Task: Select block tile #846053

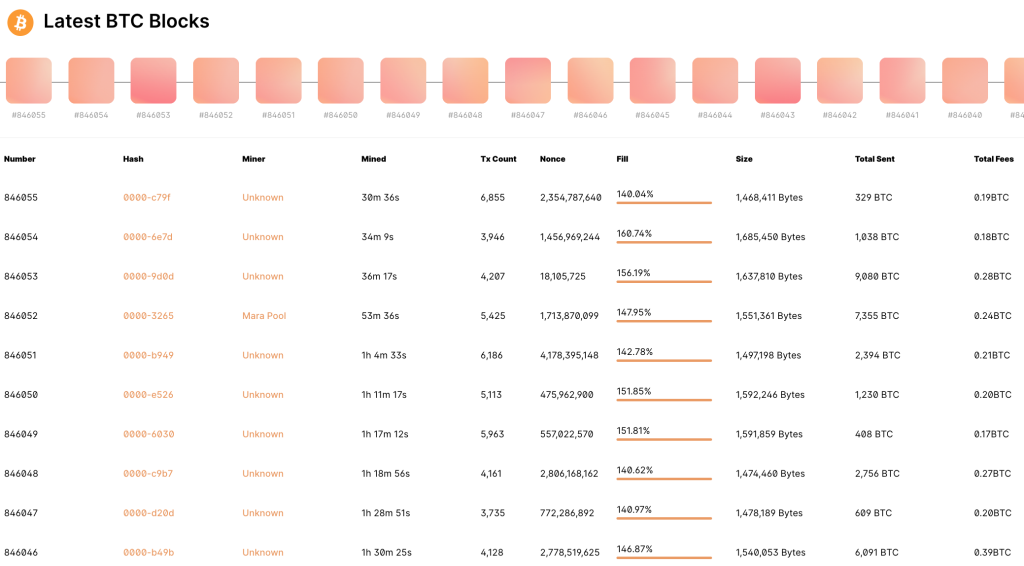Action: (x=153, y=81)
